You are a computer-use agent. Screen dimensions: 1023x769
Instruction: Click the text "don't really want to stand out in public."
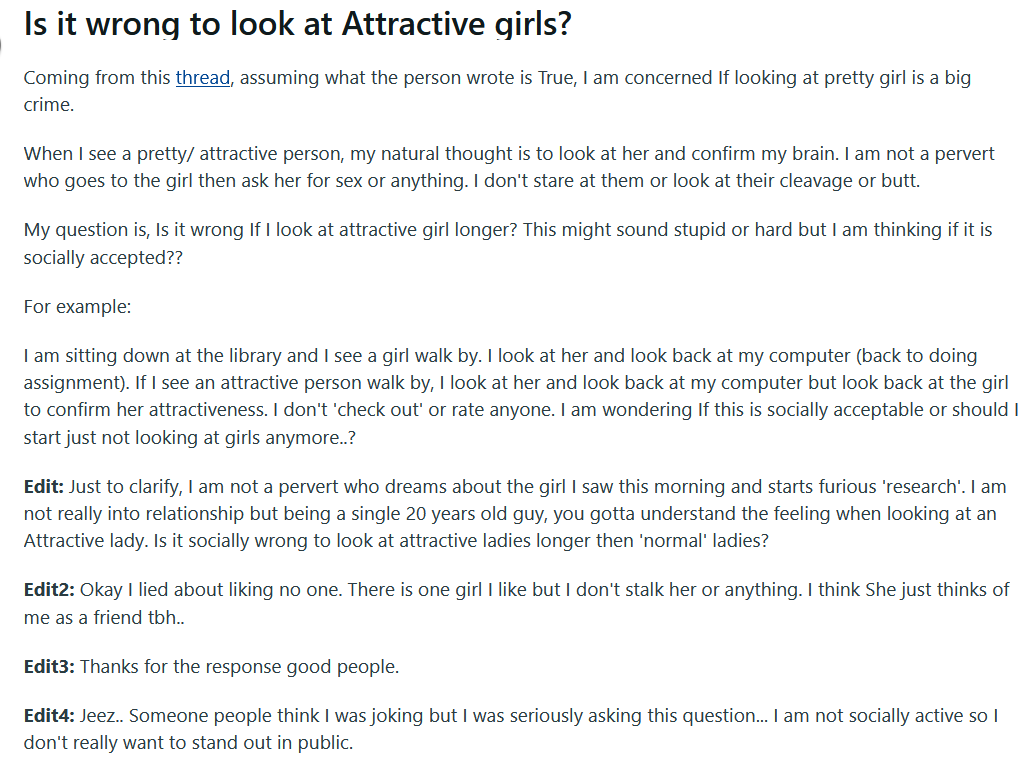[x=189, y=743]
